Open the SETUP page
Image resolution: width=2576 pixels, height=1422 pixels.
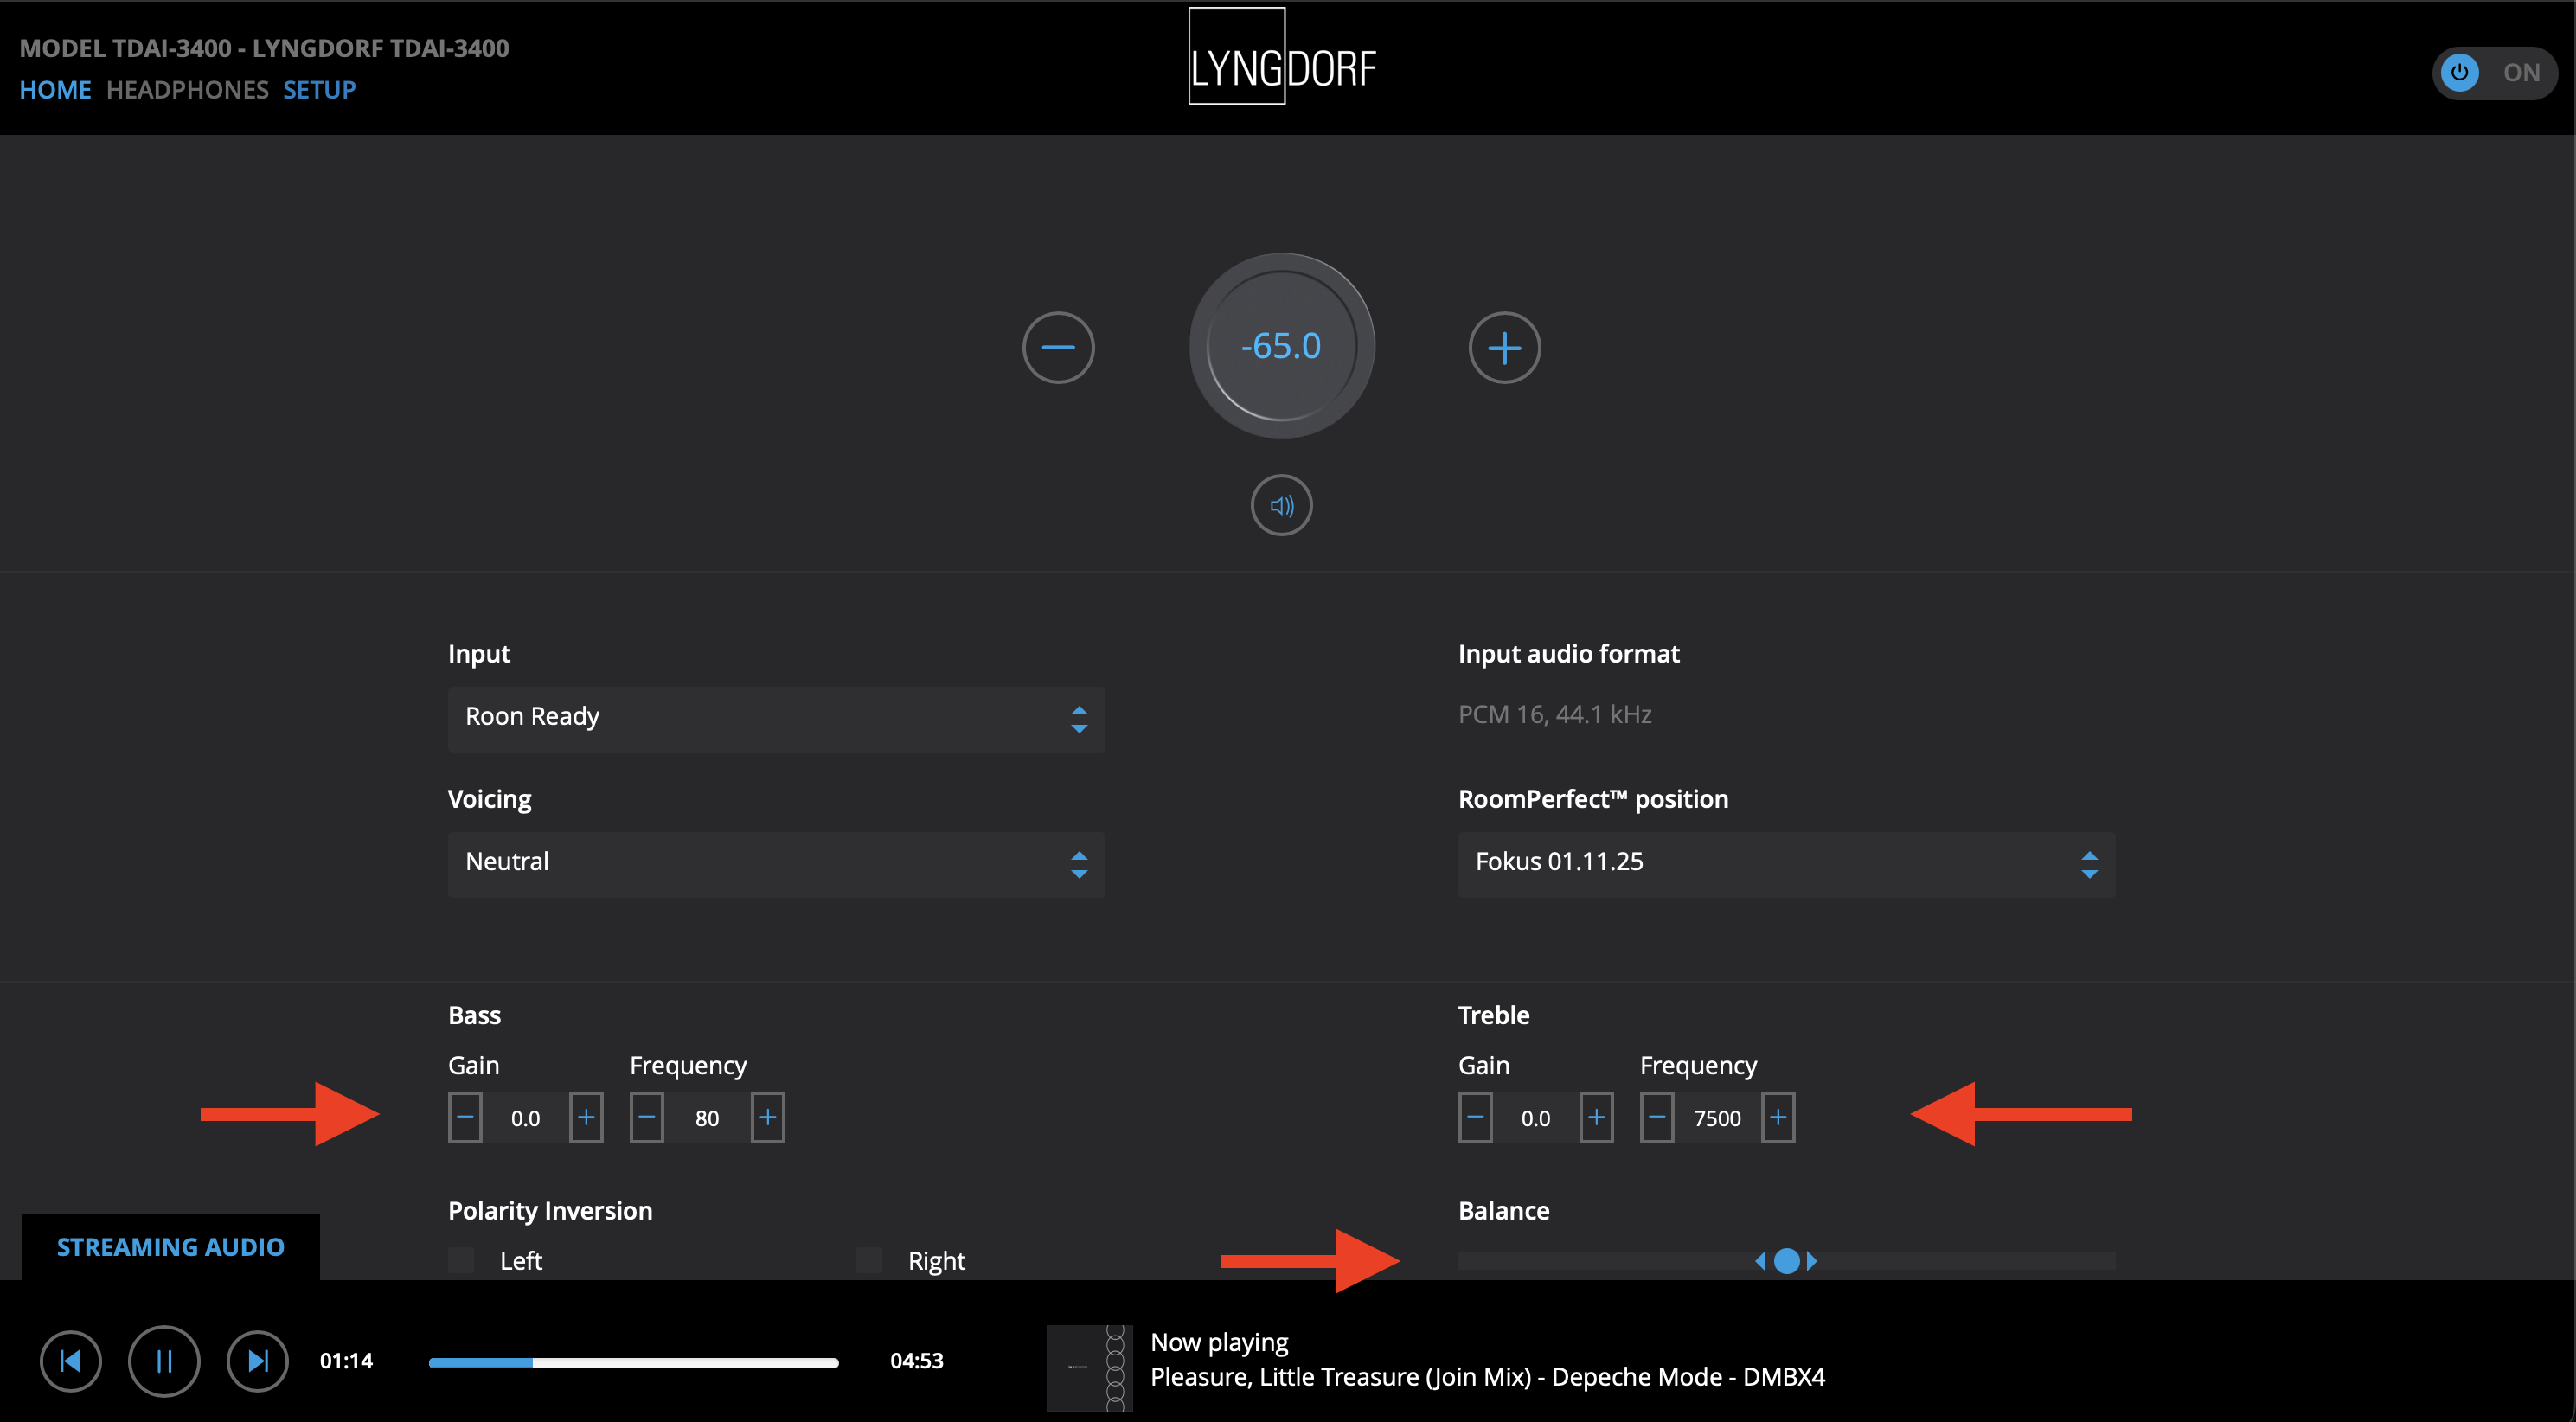pos(319,90)
